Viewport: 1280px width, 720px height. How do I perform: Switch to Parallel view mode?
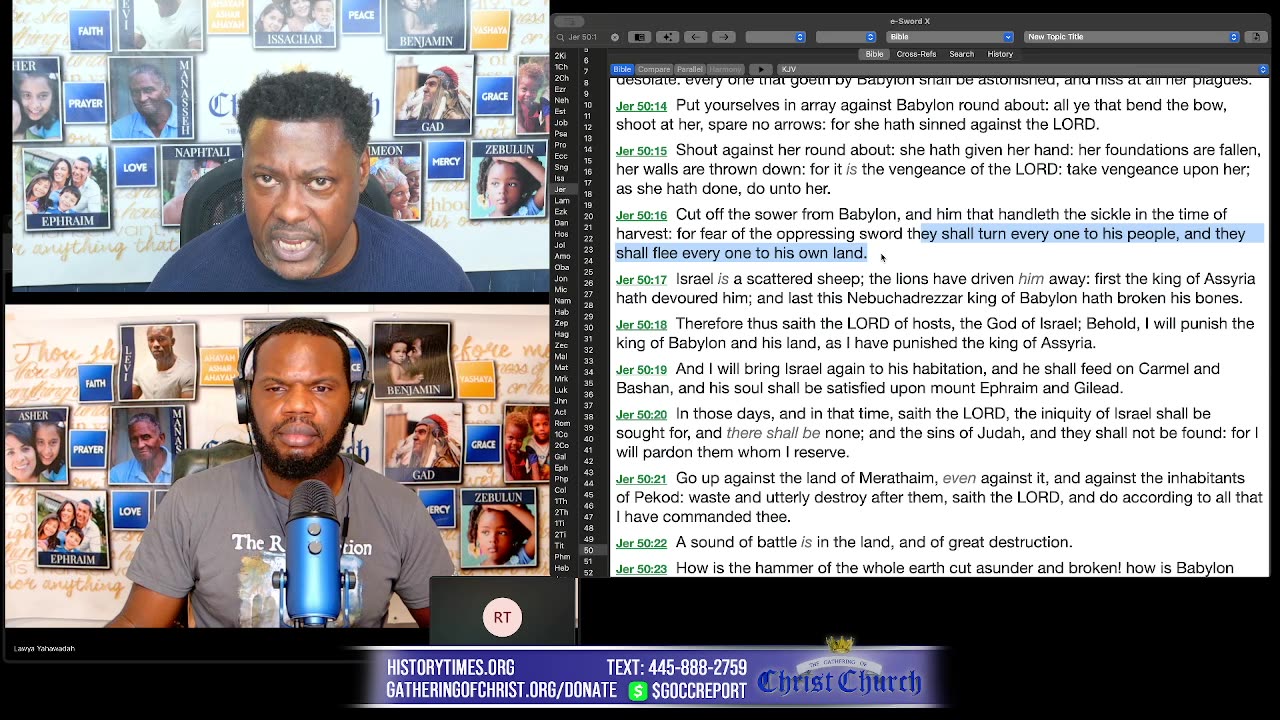point(690,69)
